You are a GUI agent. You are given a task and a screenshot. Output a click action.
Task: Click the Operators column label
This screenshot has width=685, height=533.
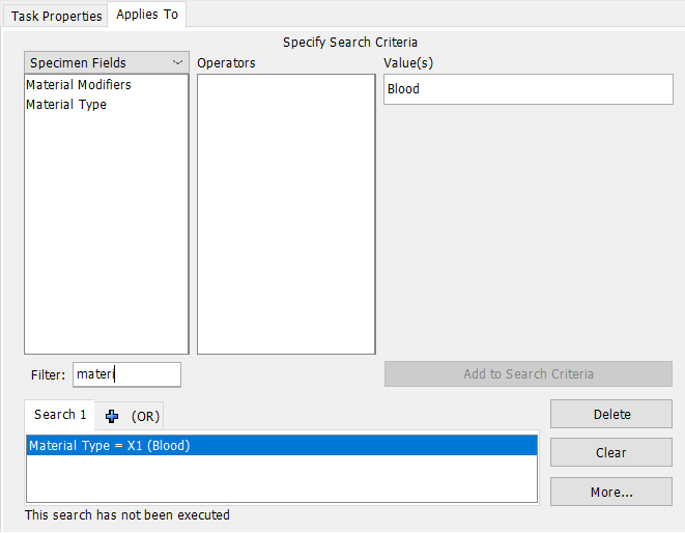tap(226, 63)
